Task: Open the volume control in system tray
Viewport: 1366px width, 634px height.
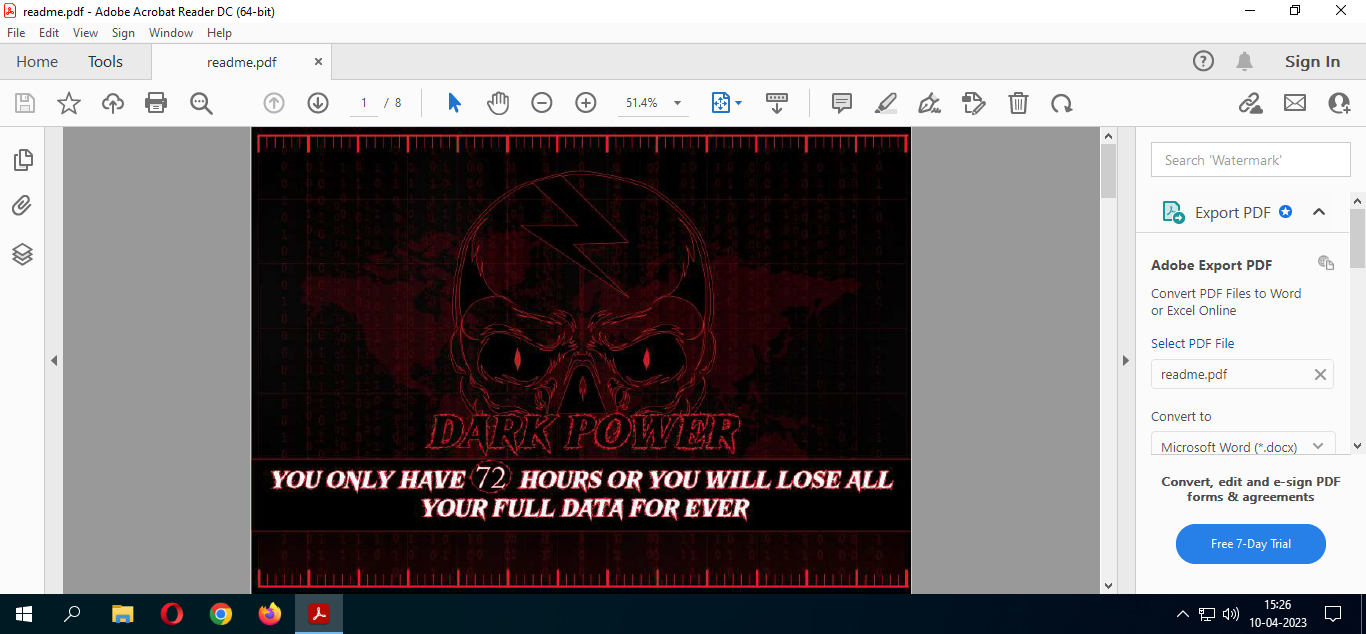Action: point(1231,614)
